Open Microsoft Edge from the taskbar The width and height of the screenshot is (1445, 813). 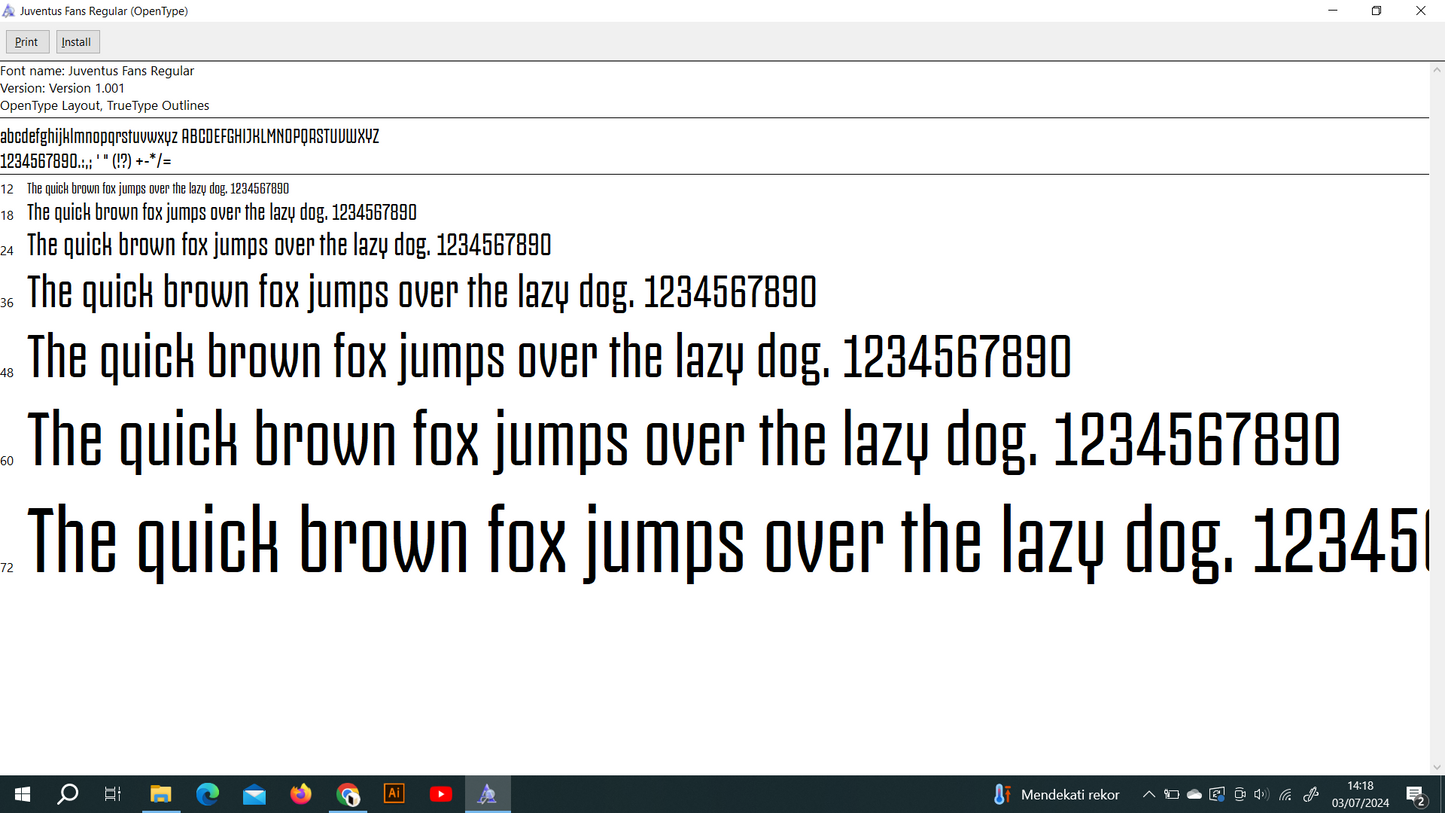click(207, 795)
